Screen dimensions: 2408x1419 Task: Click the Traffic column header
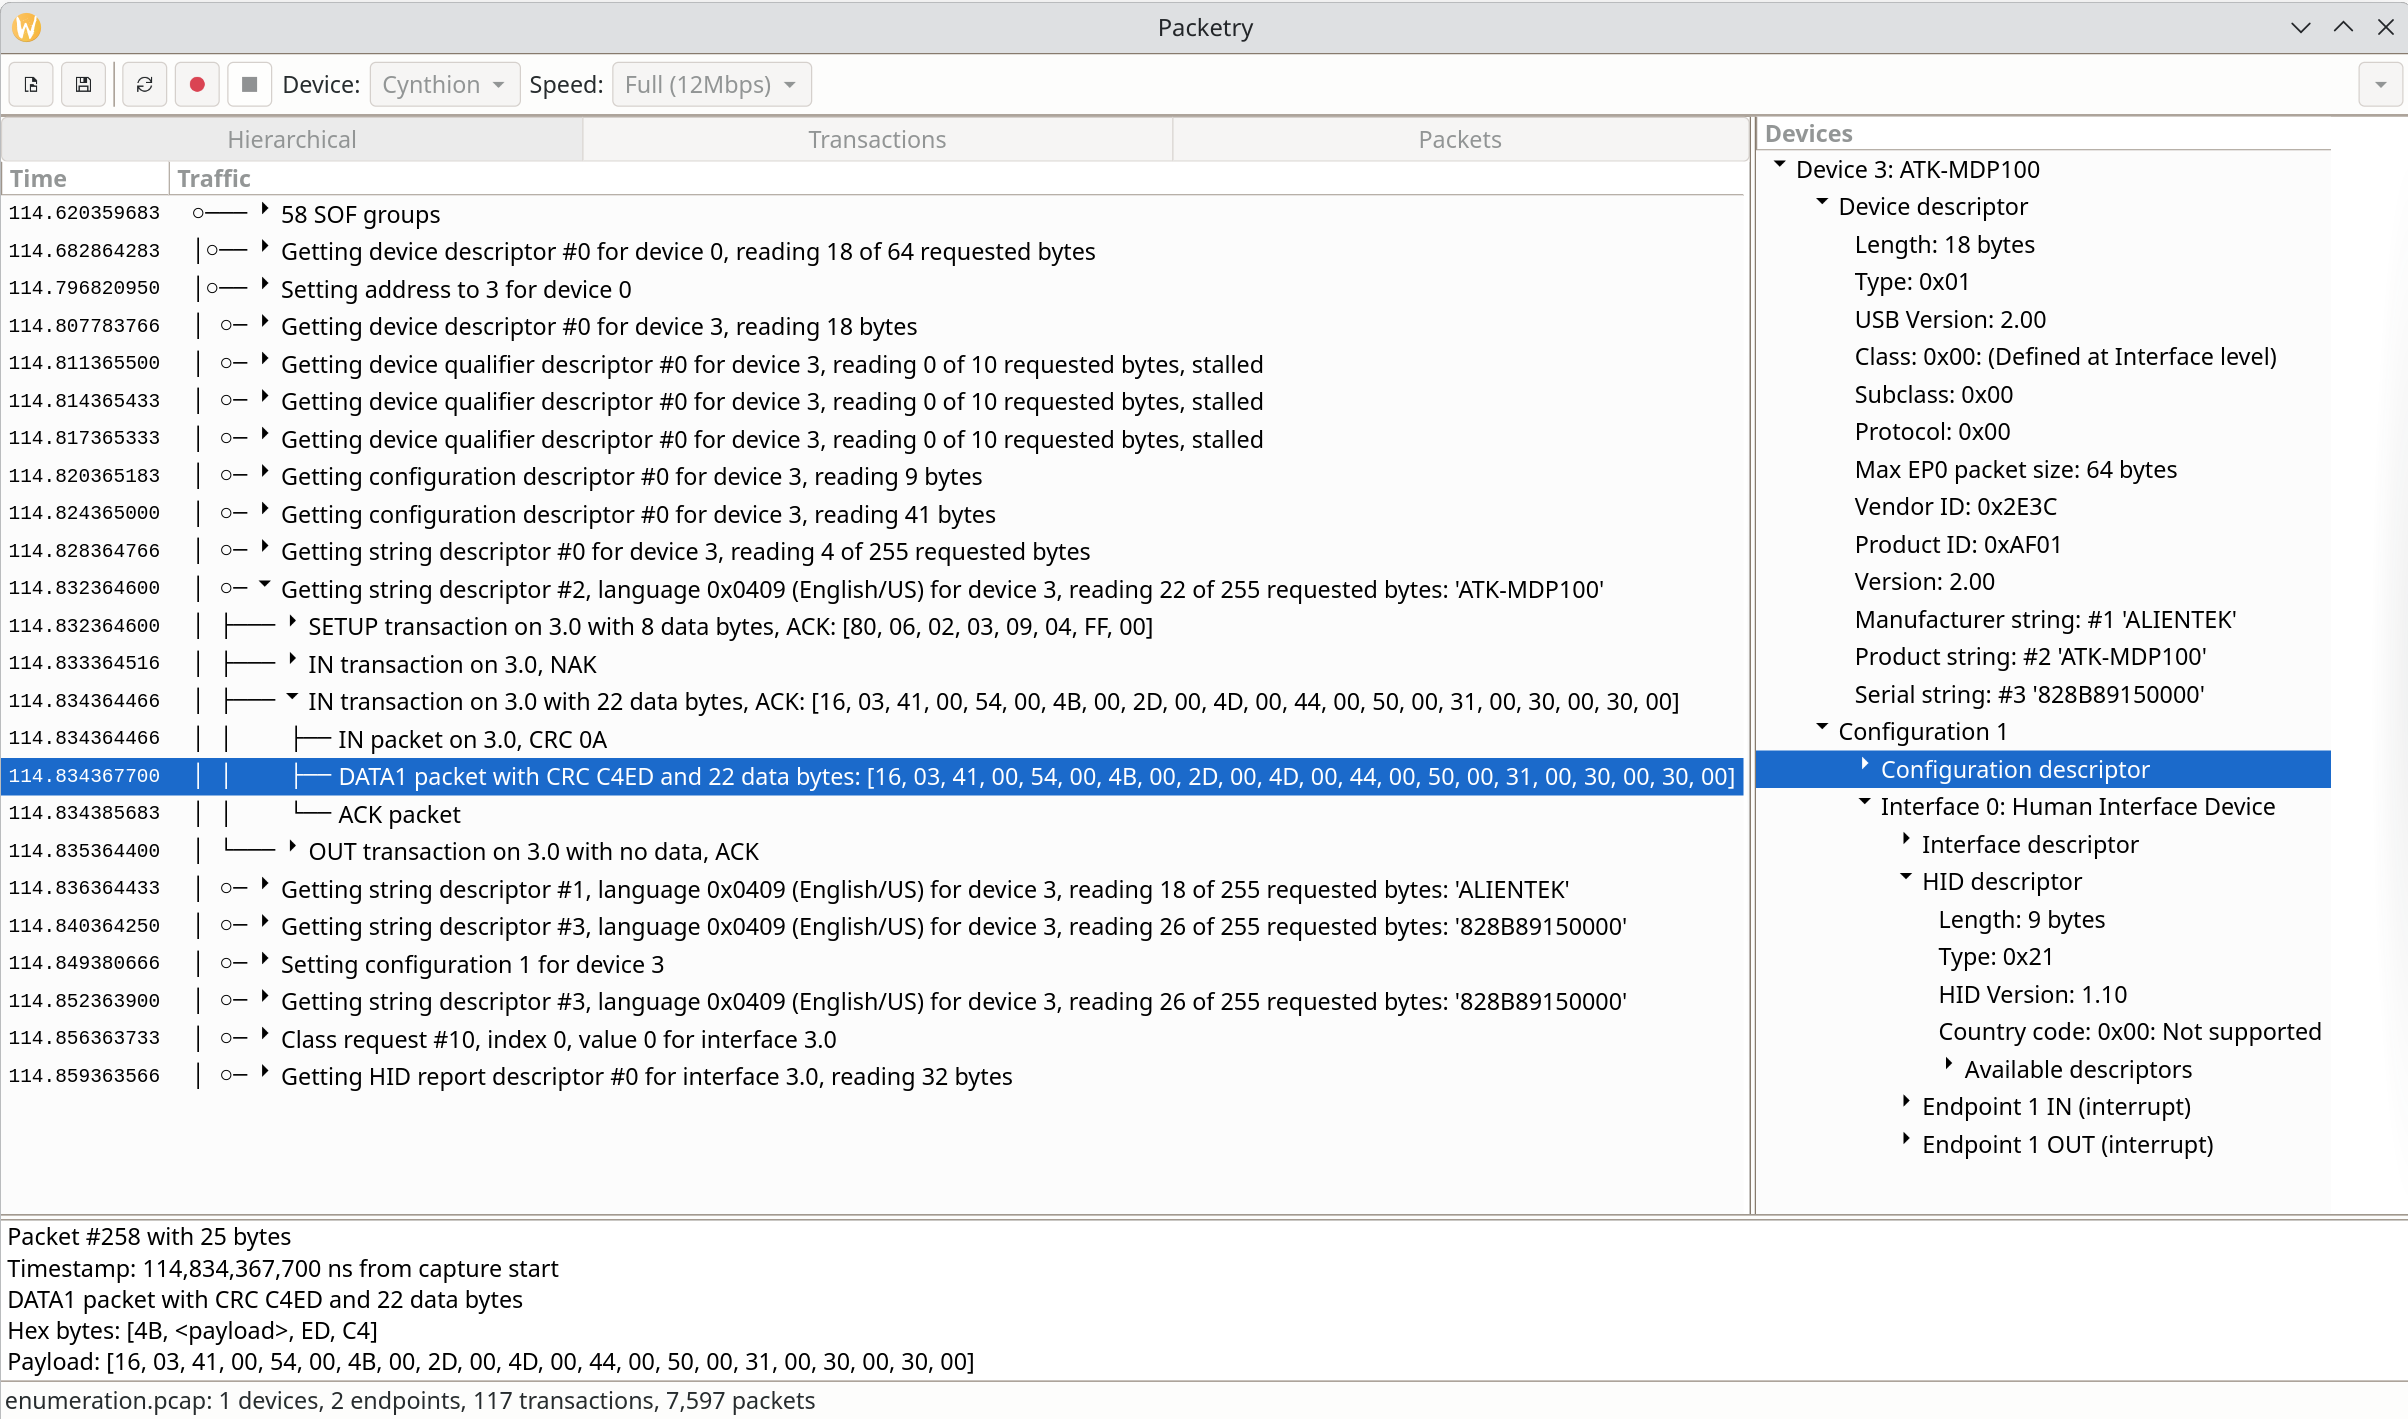956,178
